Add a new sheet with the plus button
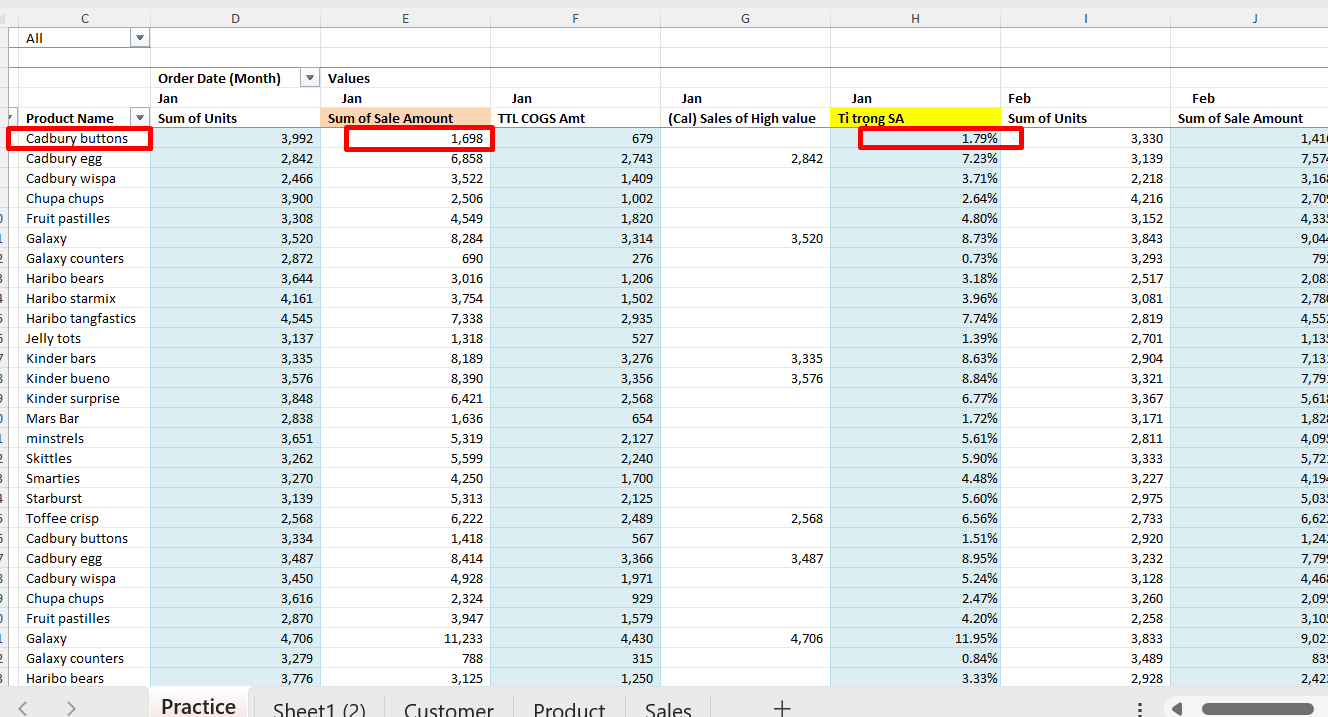Screen dimensions: 1328x717 point(782,708)
